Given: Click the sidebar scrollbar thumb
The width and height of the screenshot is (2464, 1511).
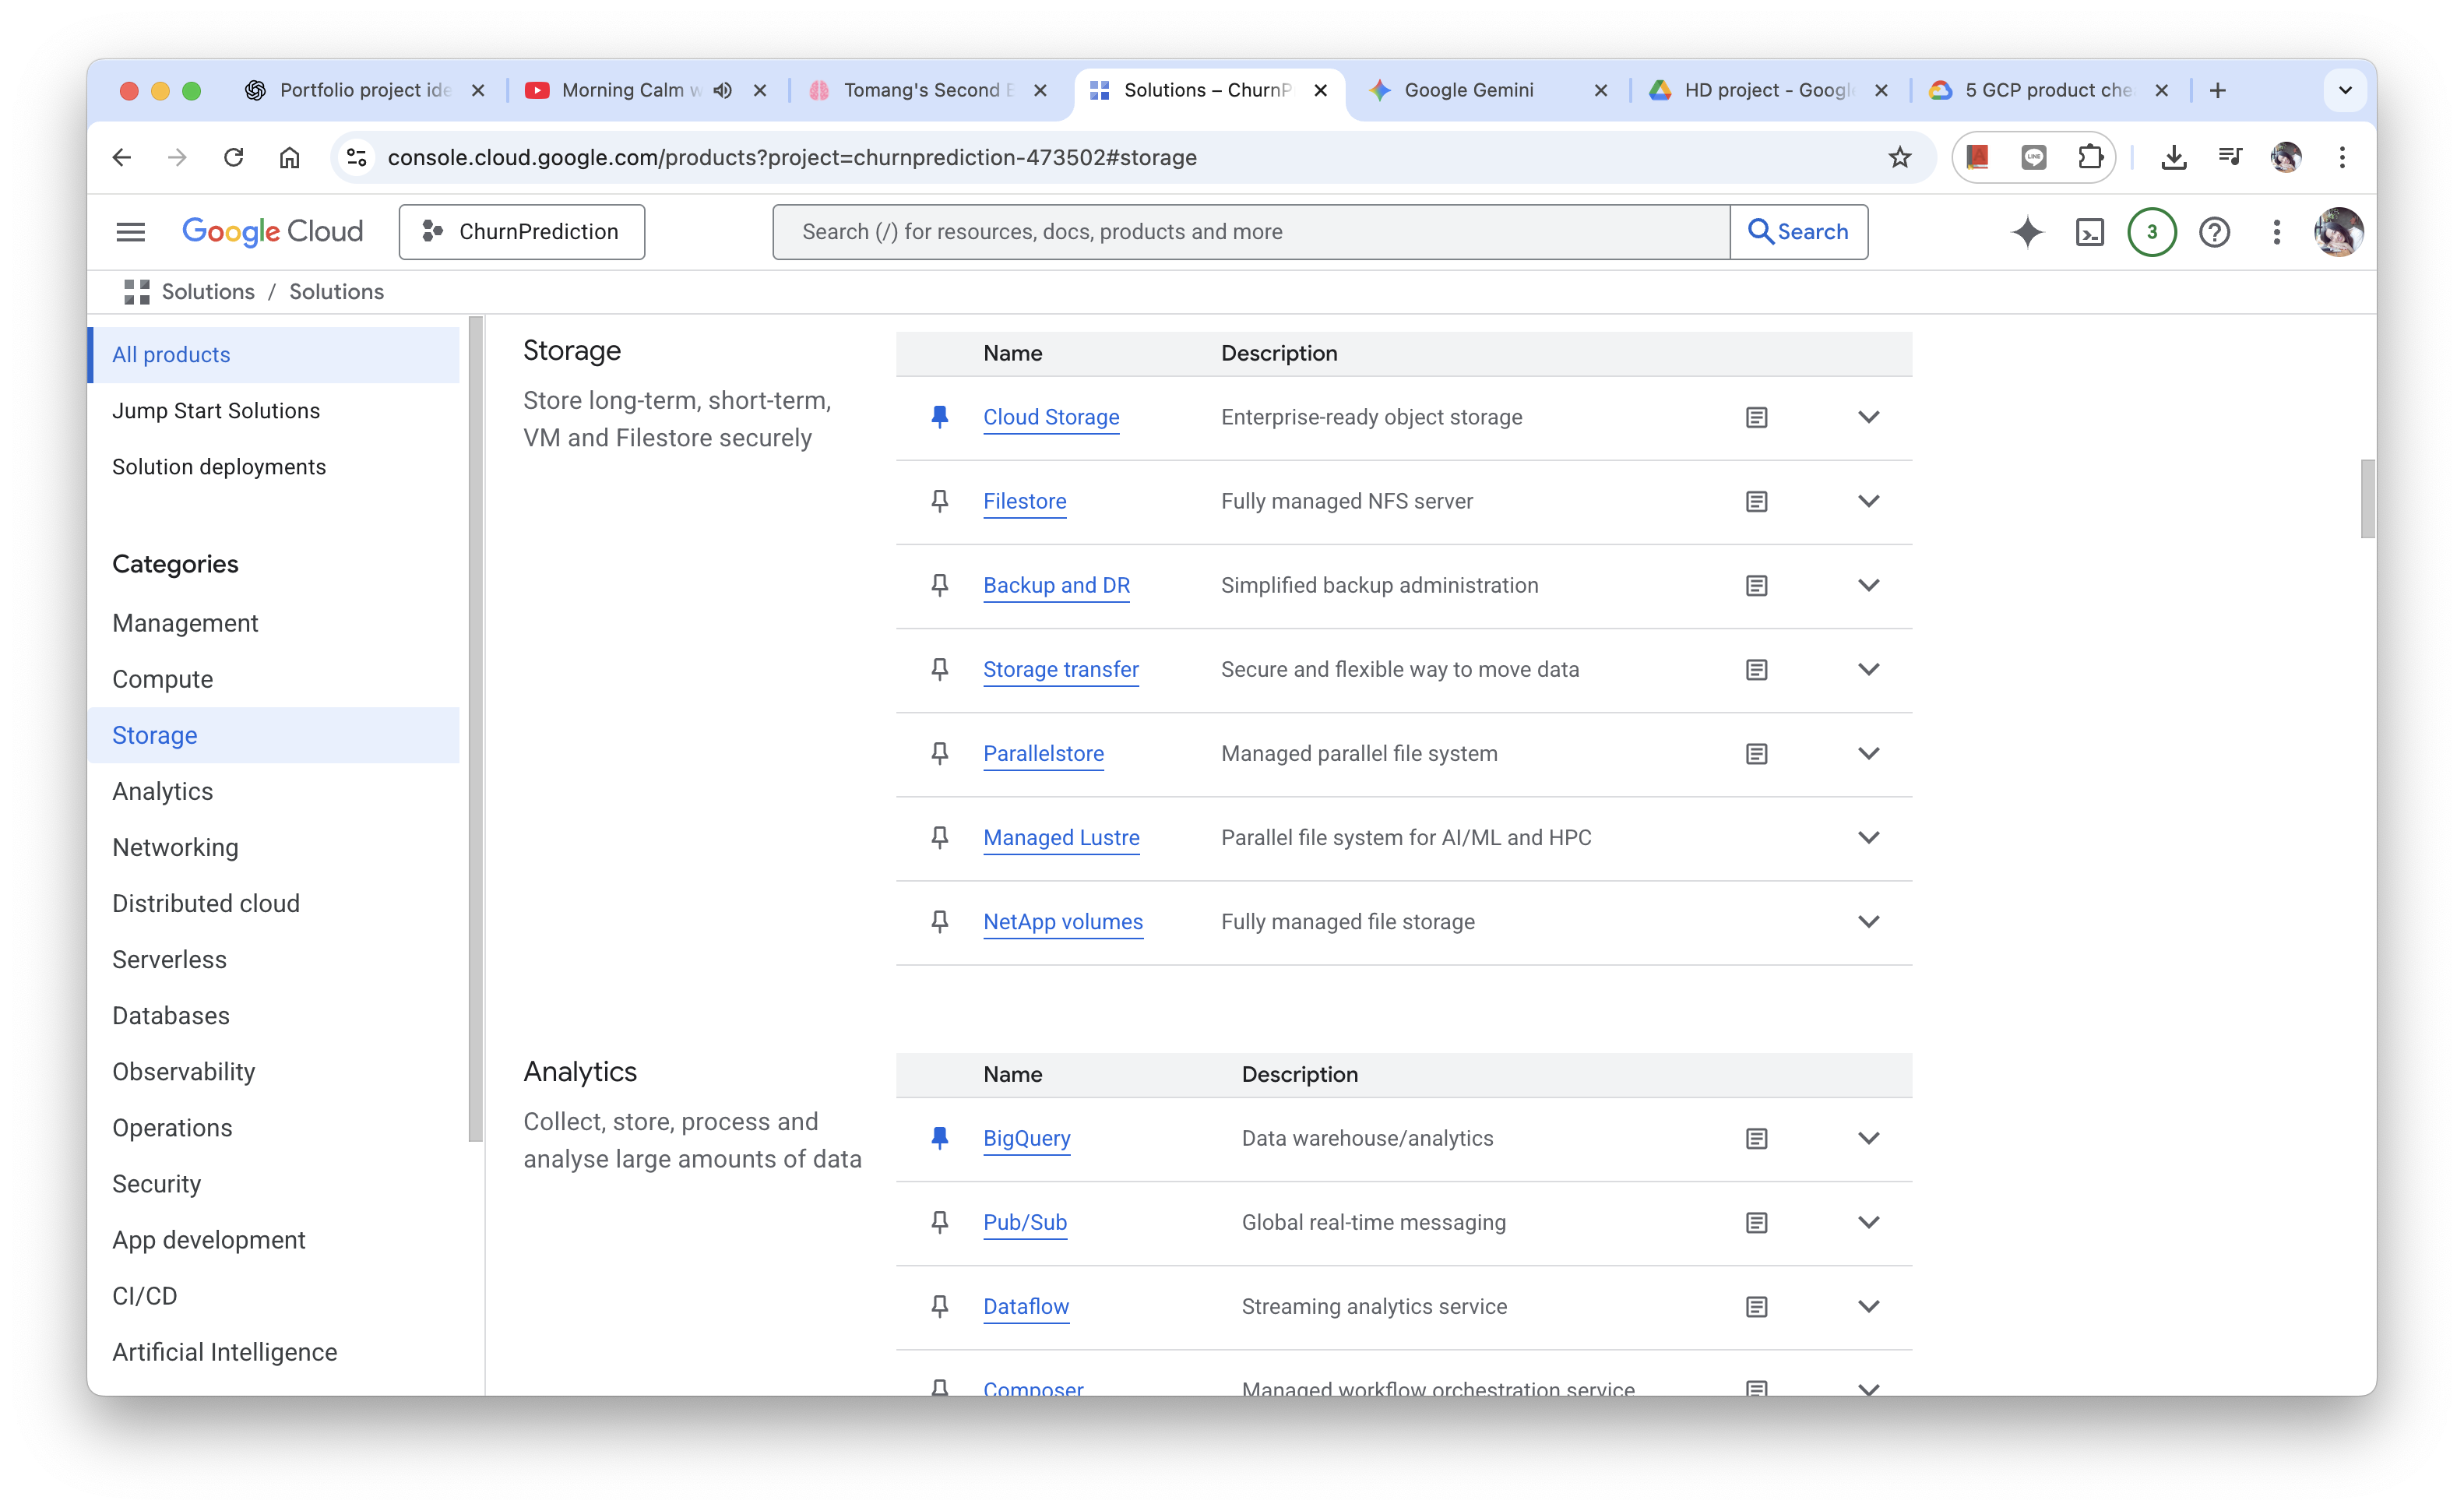Looking at the screenshot, I should tap(476, 728).
